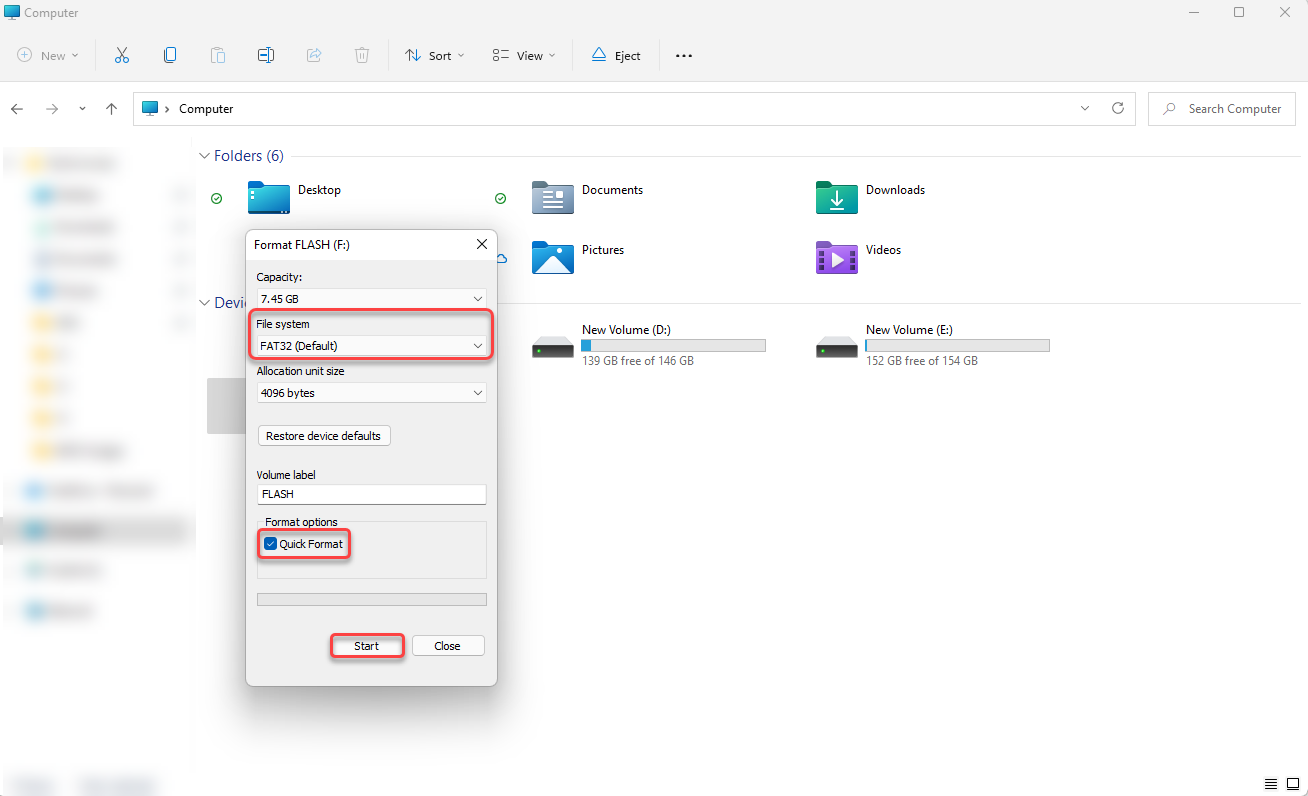Select the New Volume (D:) drive

coord(552,346)
